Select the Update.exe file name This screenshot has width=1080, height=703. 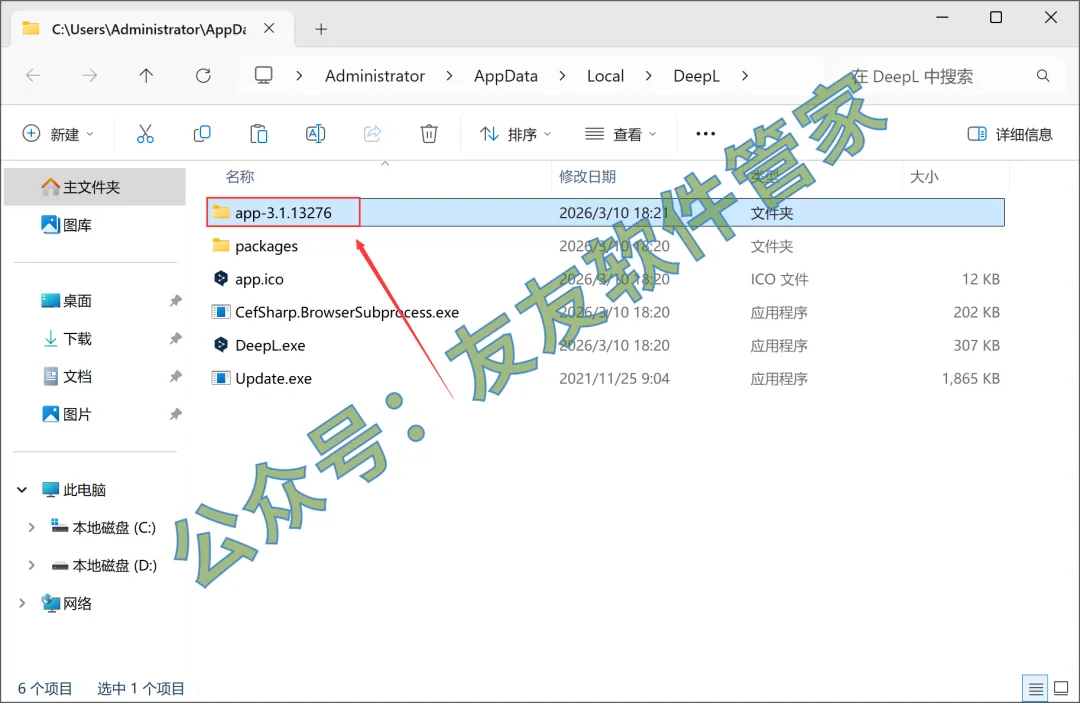coord(273,378)
